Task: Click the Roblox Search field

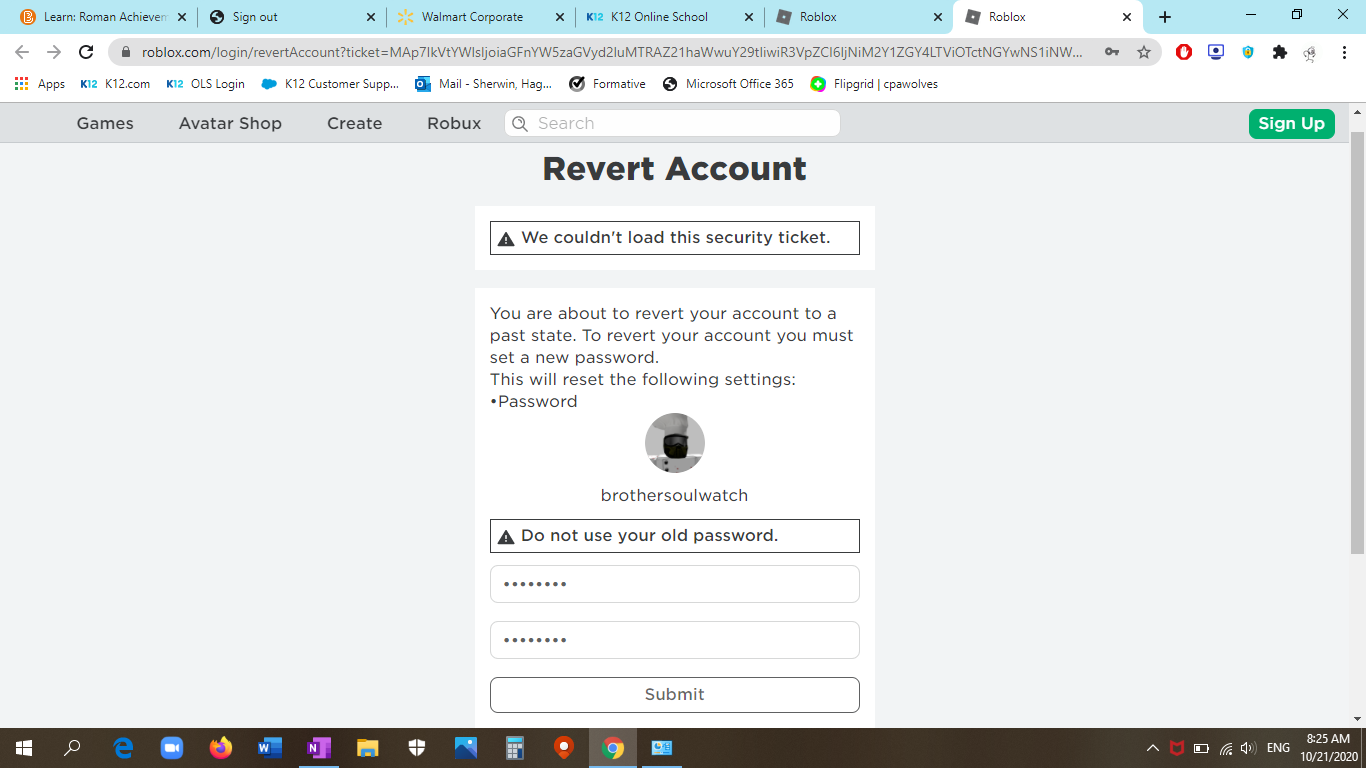Action: 672,123
